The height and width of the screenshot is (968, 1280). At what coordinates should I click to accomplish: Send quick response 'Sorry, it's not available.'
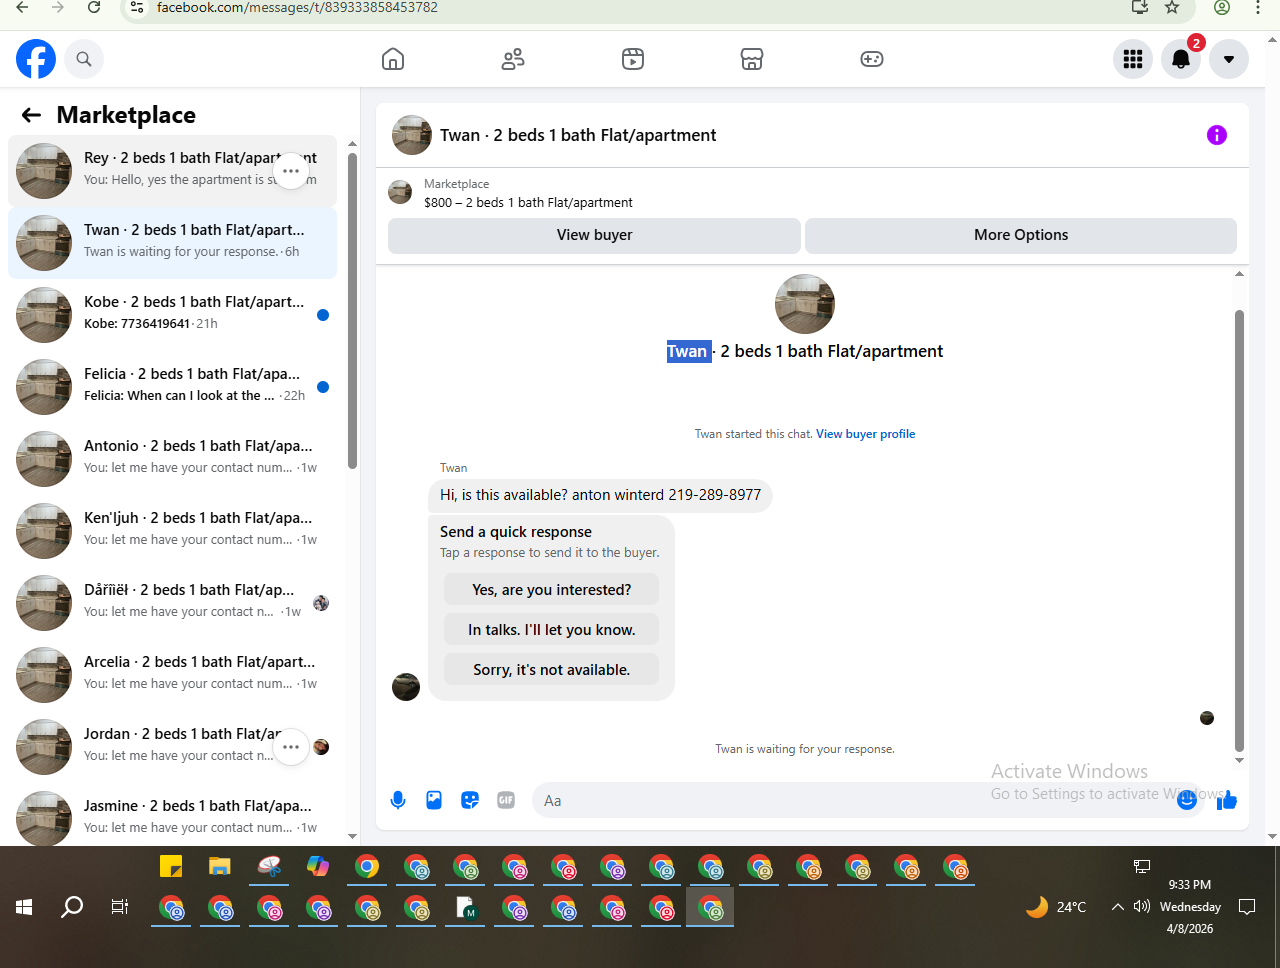click(552, 670)
